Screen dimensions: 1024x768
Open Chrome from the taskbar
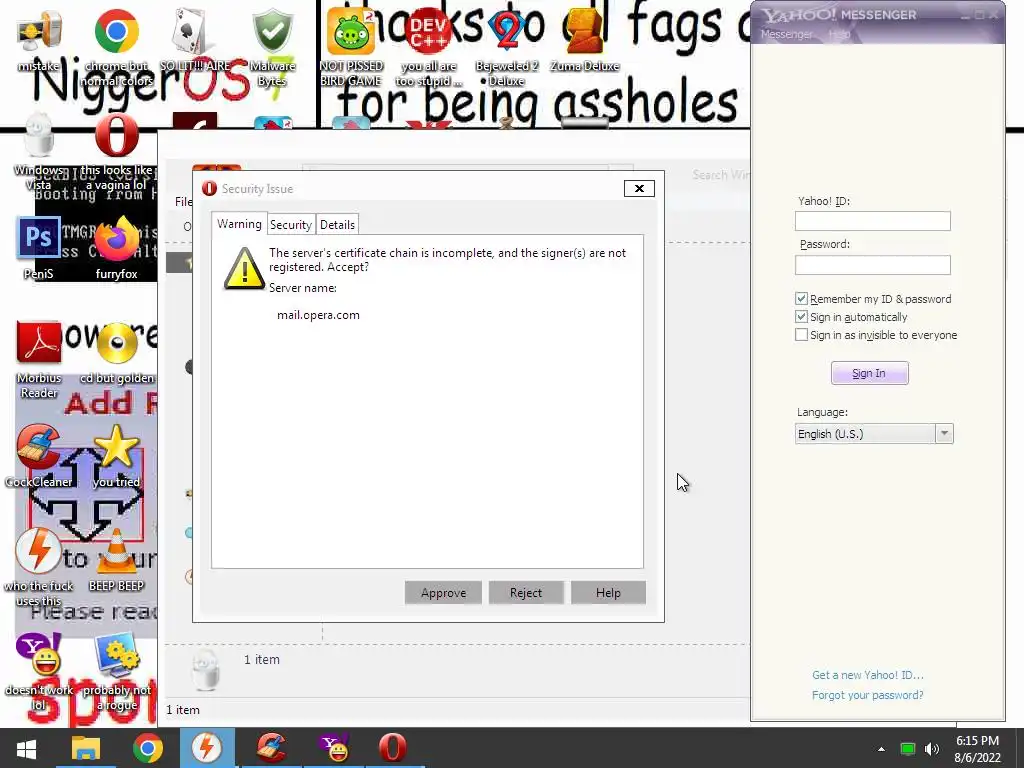148,748
